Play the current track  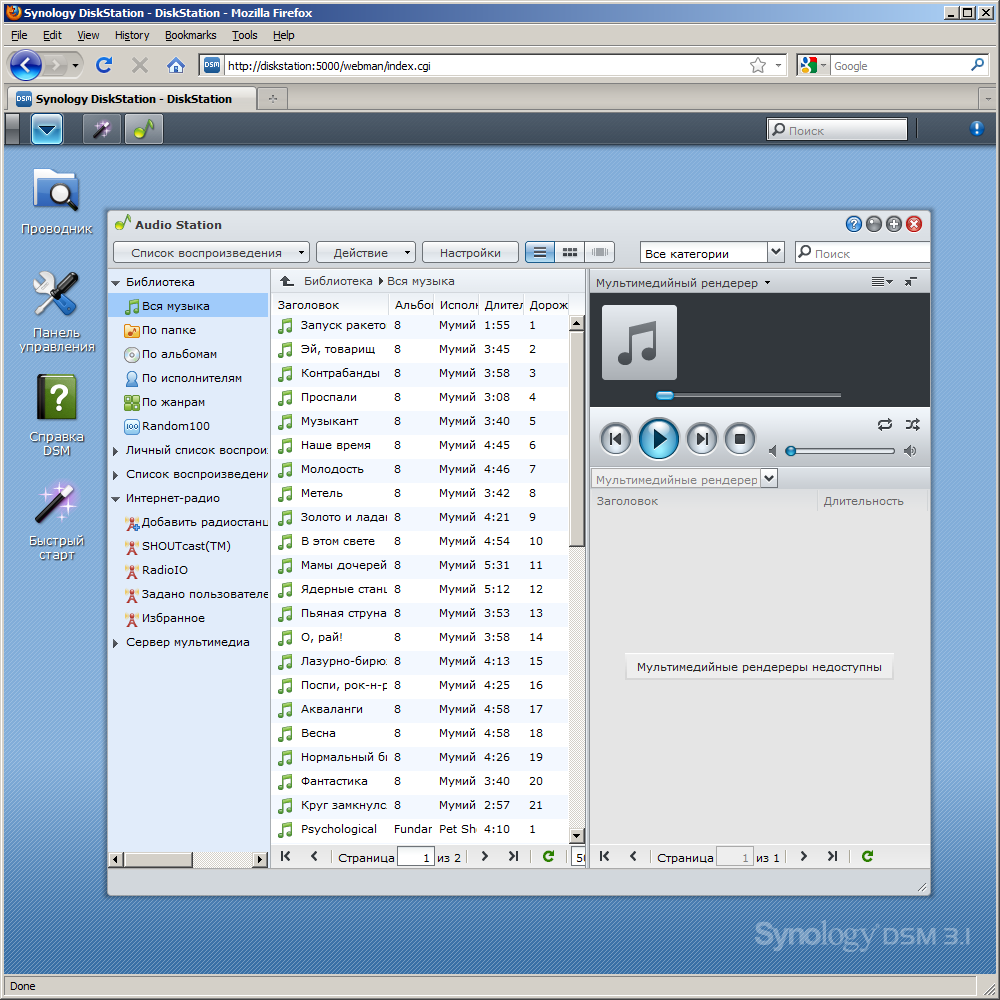tap(658, 439)
